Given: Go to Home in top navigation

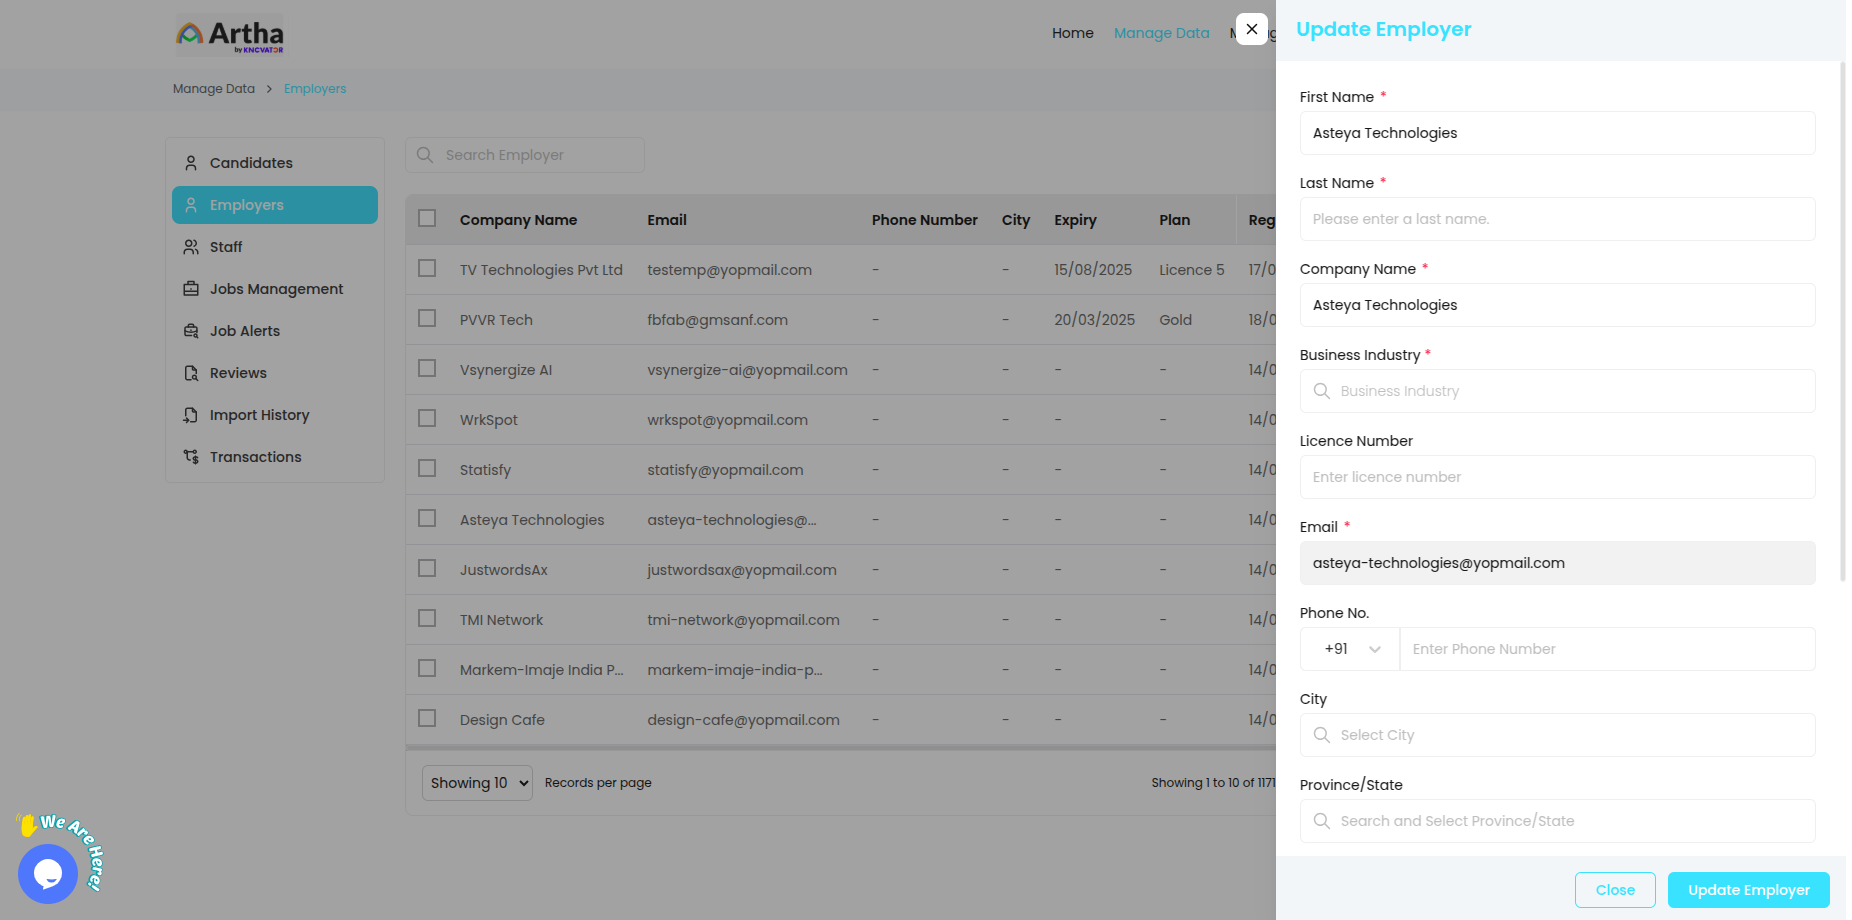Looking at the screenshot, I should tap(1072, 33).
